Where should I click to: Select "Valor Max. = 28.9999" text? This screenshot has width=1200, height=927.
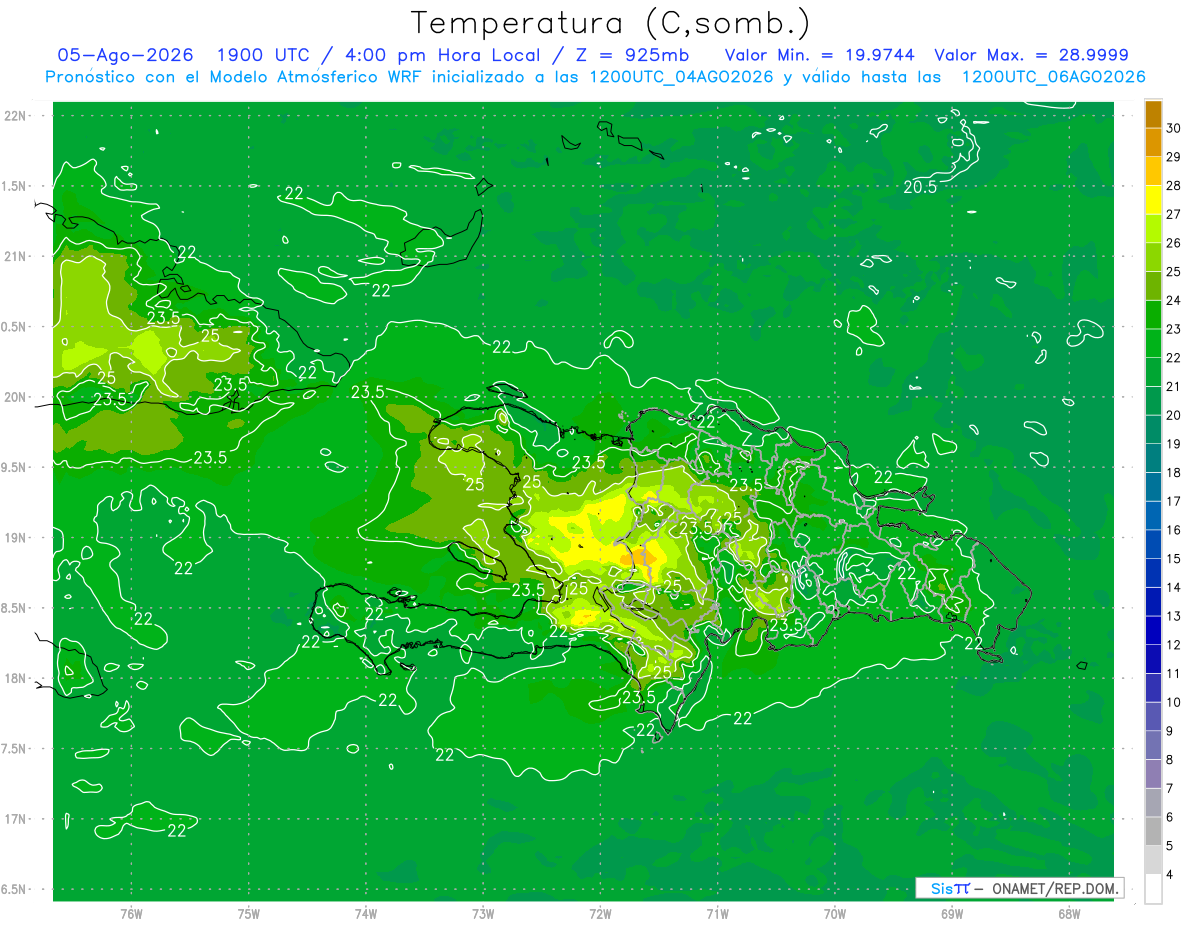[x=1031, y=55]
